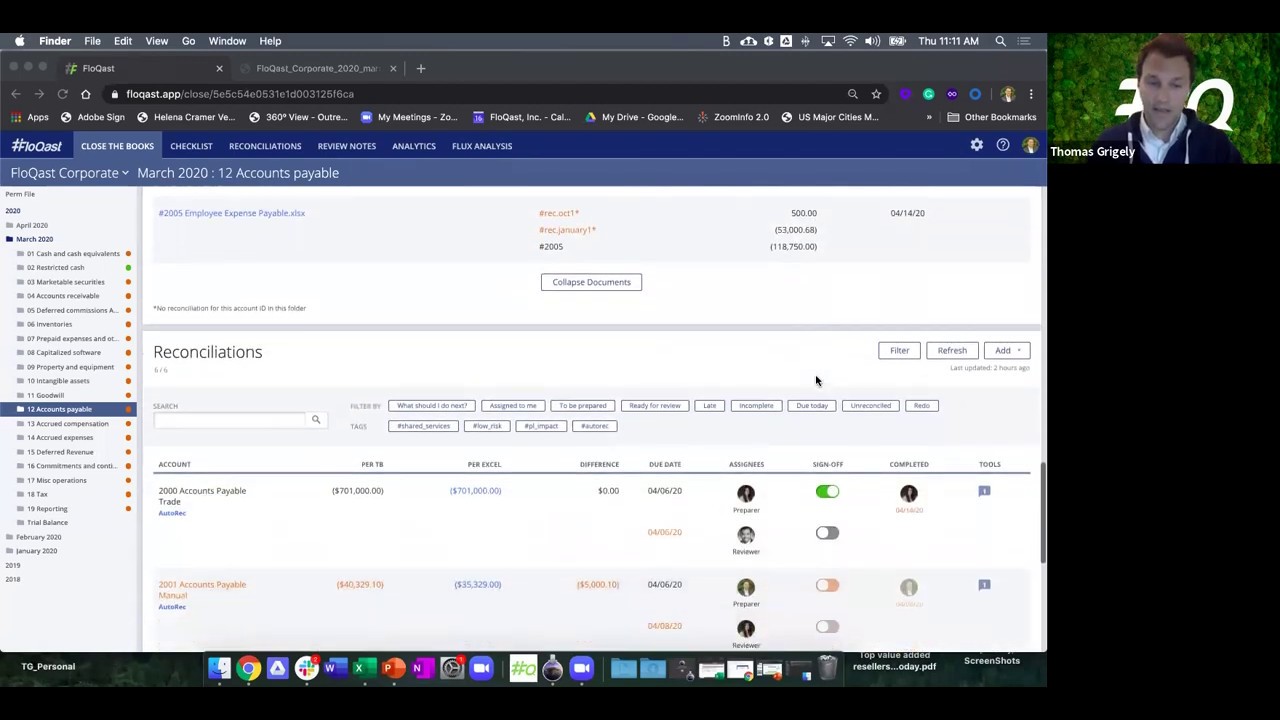Open PowerPoint from the Dock
The height and width of the screenshot is (720, 1280).
[393, 668]
